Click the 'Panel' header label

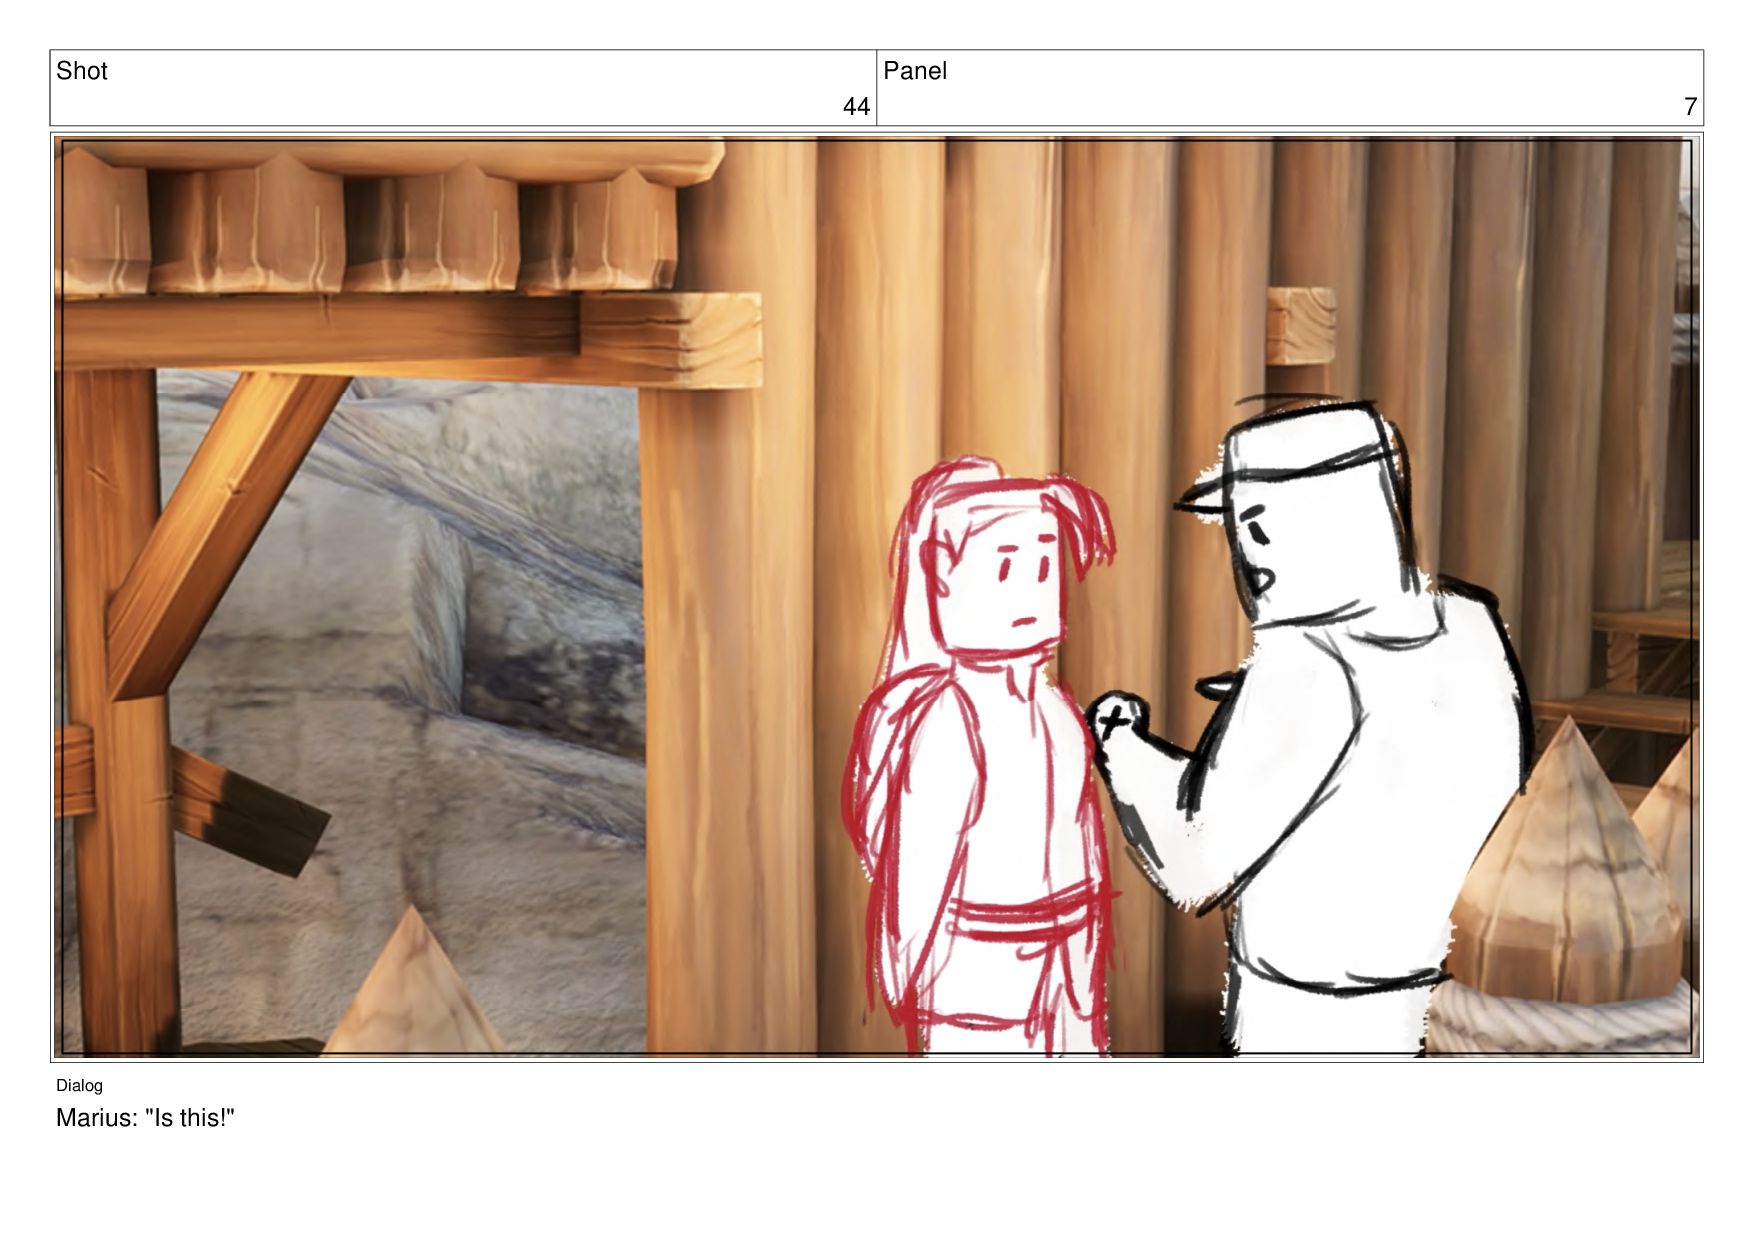pyautogui.click(x=914, y=71)
